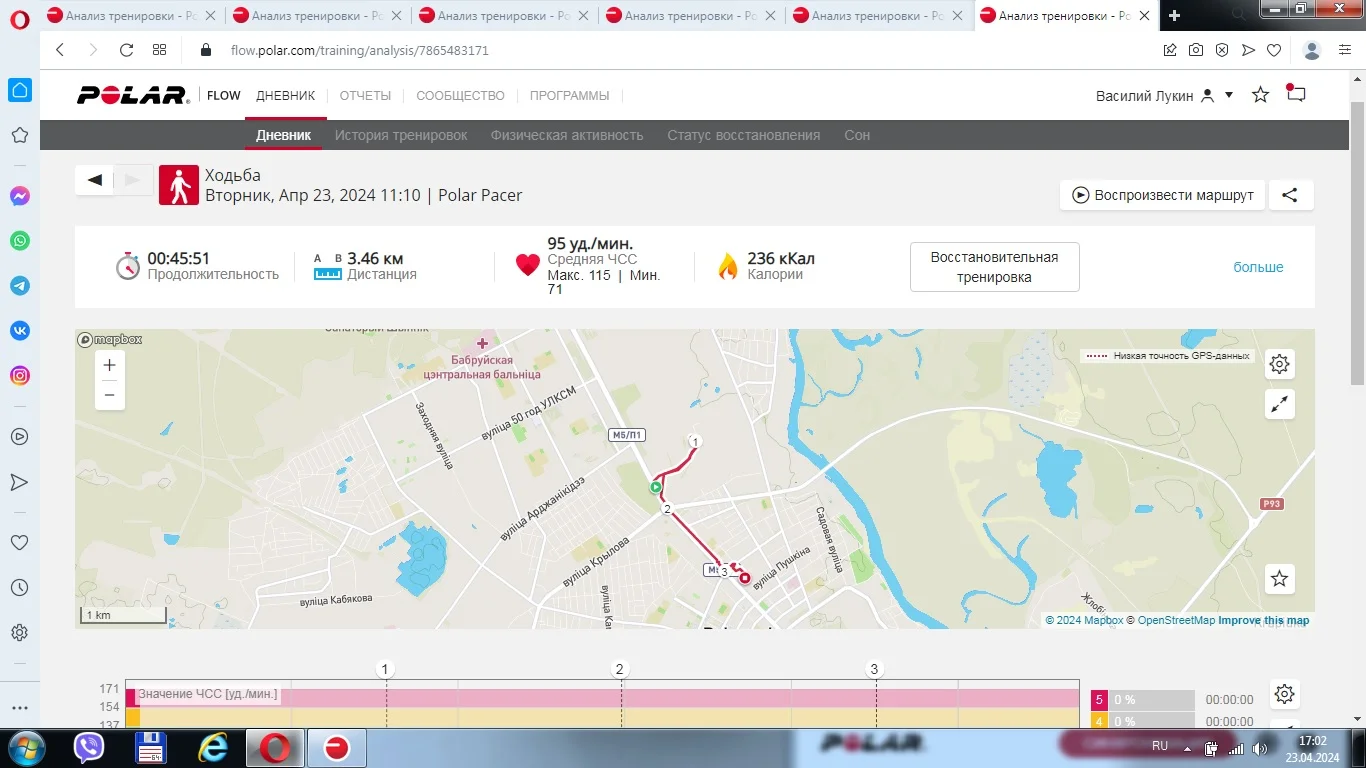1366x768 pixels.
Task: Open Settings gear in Opera sidebar
Action: pos(20,633)
